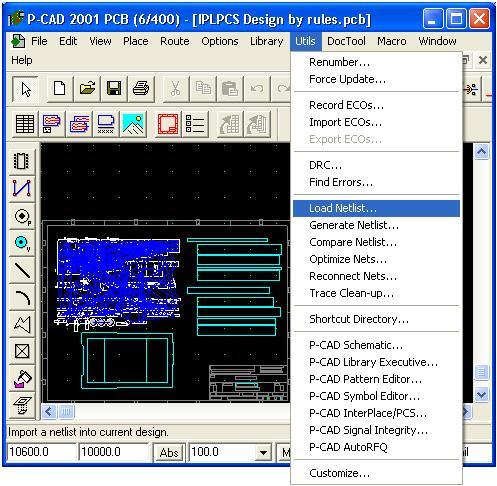Open the Library menu

tap(267, 41)
